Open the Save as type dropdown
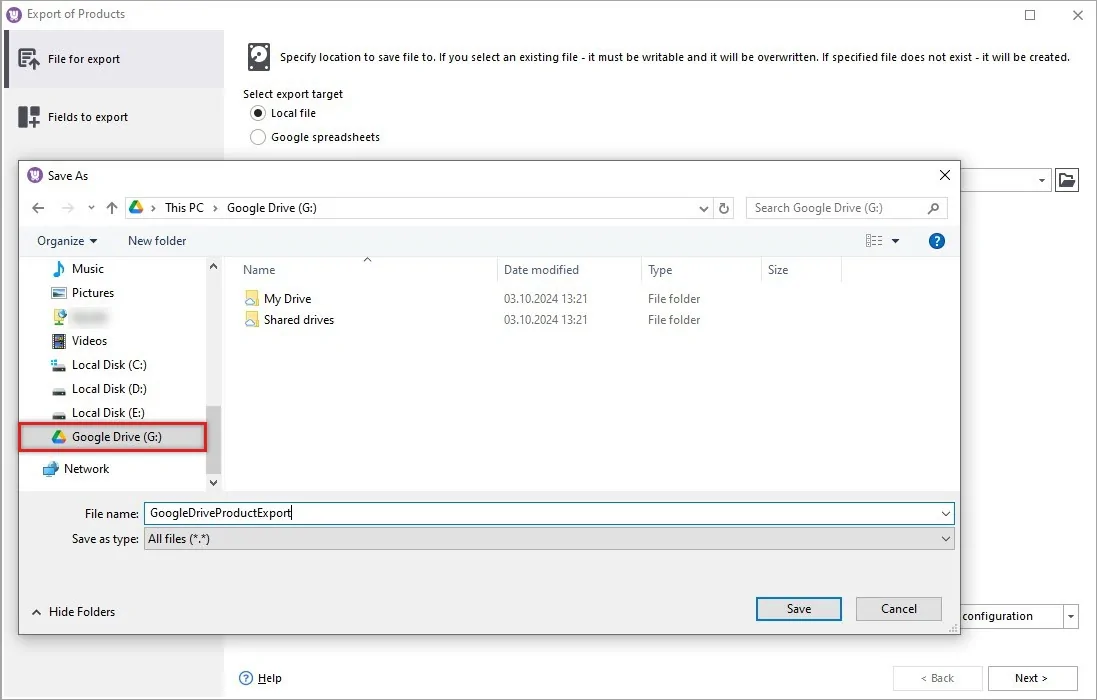 (x=944, y=538)
